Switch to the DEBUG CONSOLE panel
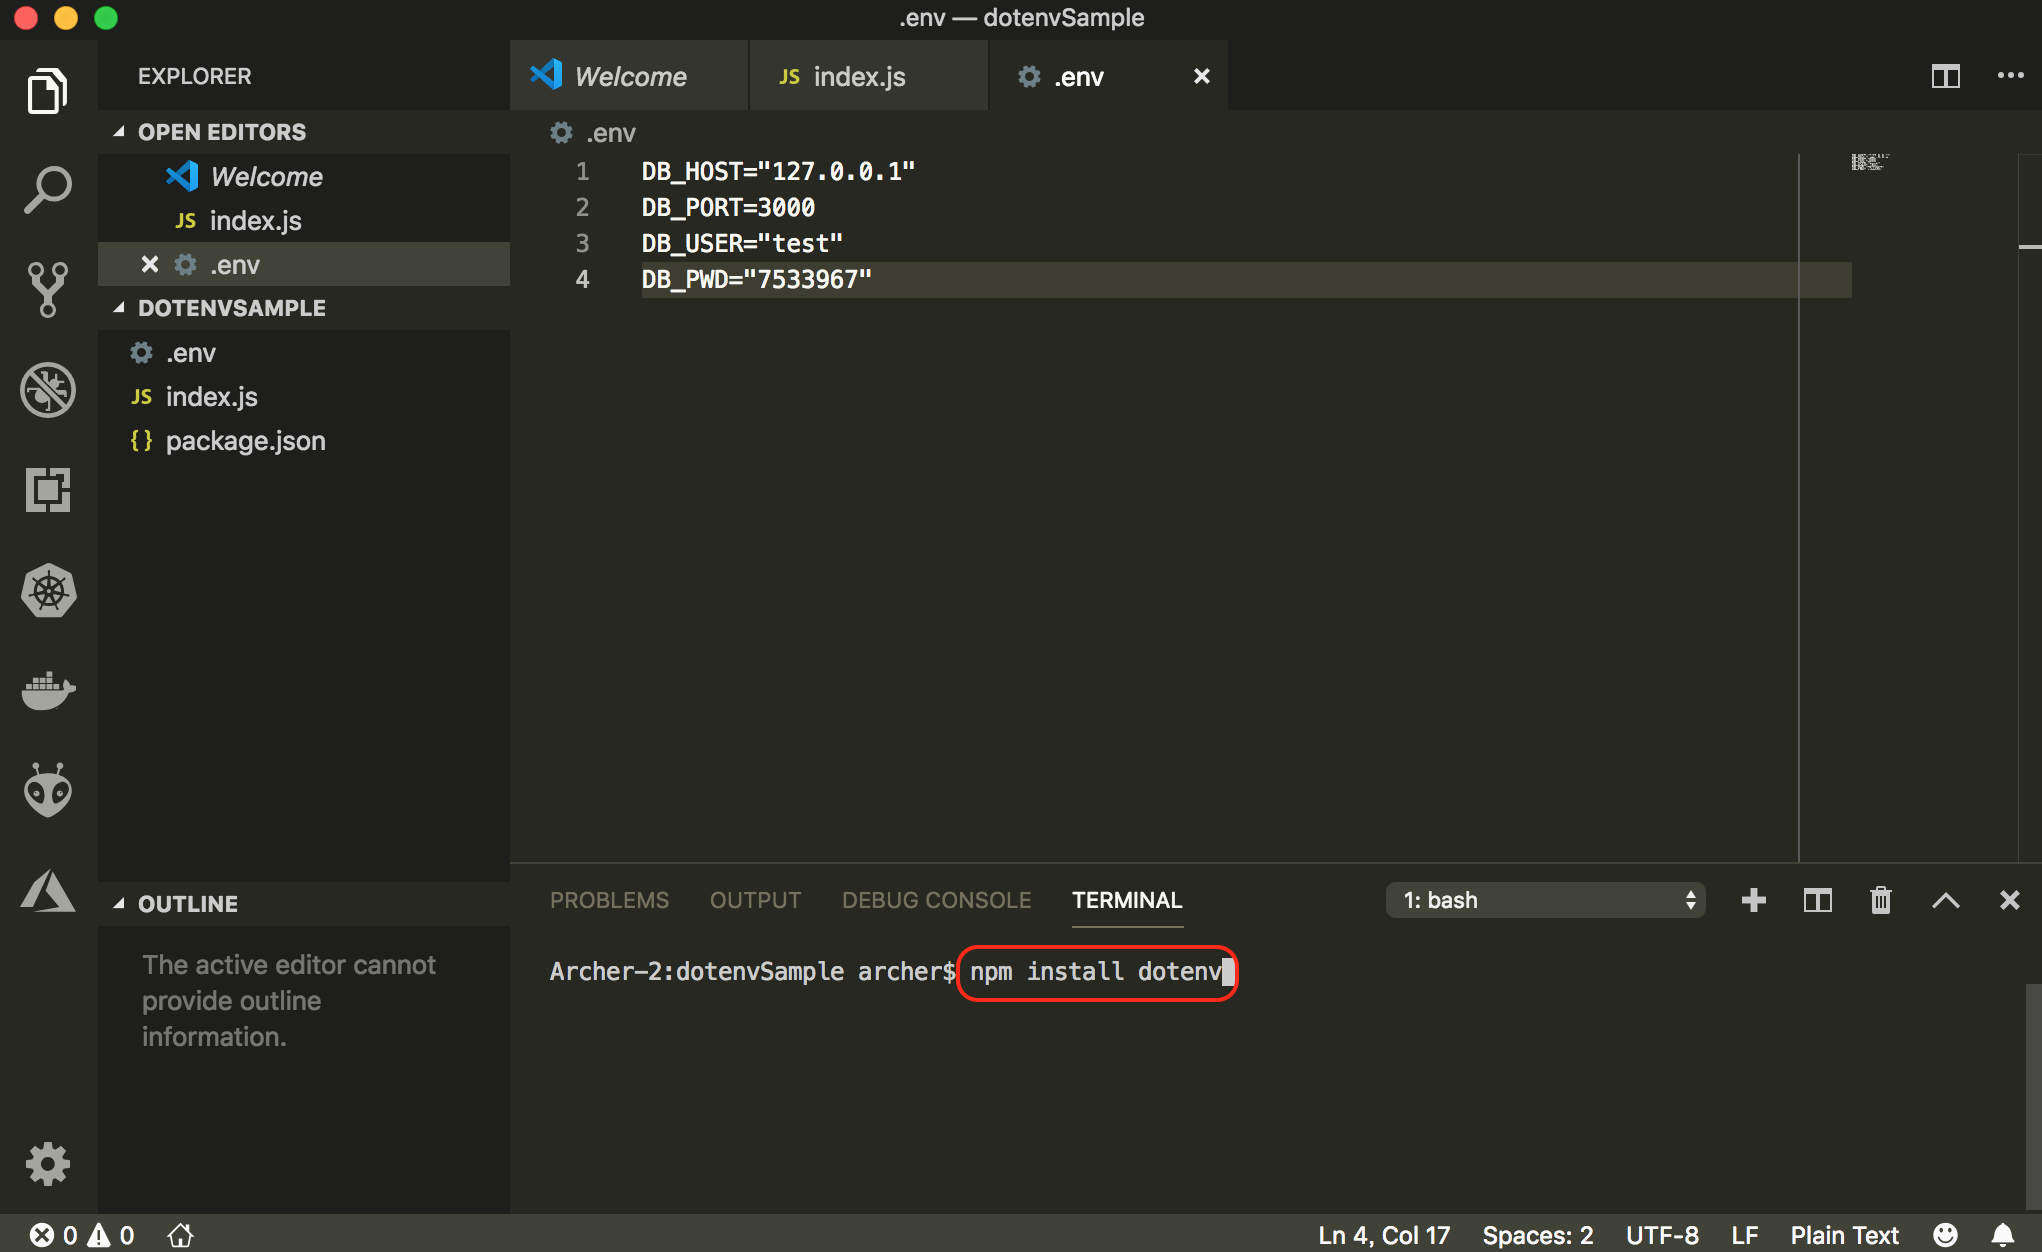Screen dimensions: 2042x1252 (x=936, y=900)
